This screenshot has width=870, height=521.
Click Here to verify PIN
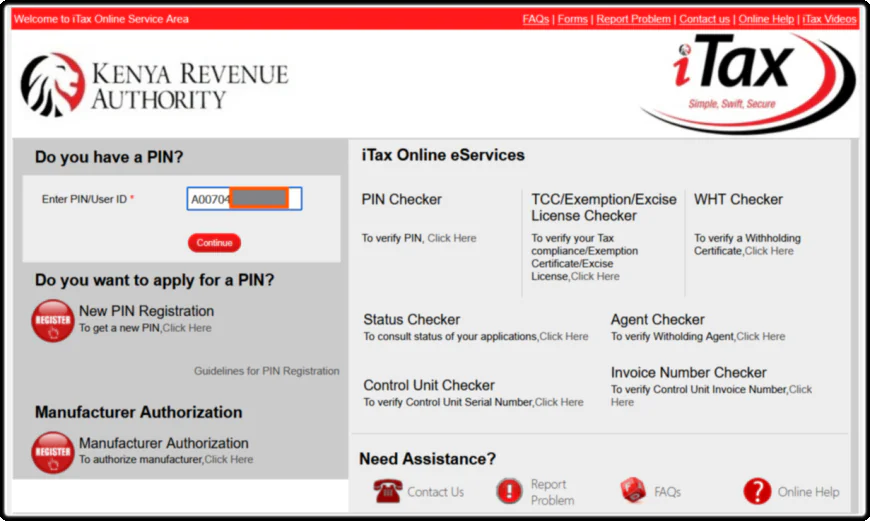pyautogui.click(x=452, y=238)
